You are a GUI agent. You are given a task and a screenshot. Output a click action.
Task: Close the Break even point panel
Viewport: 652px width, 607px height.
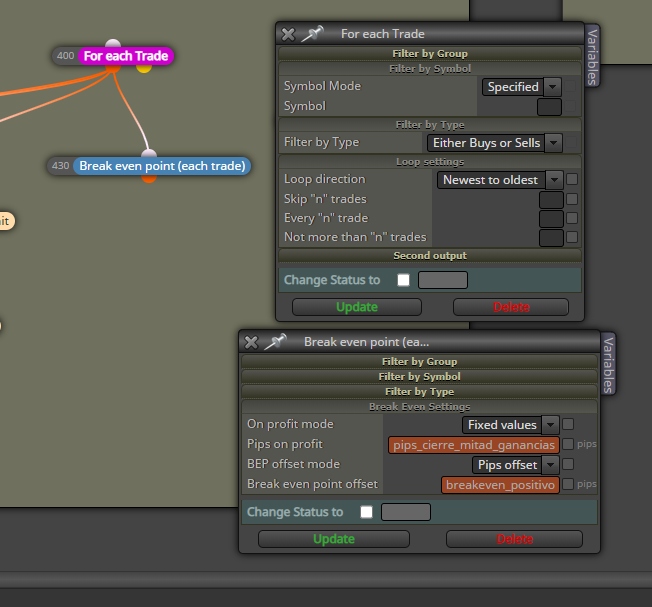pyautogui.click(x=251, y=342)
